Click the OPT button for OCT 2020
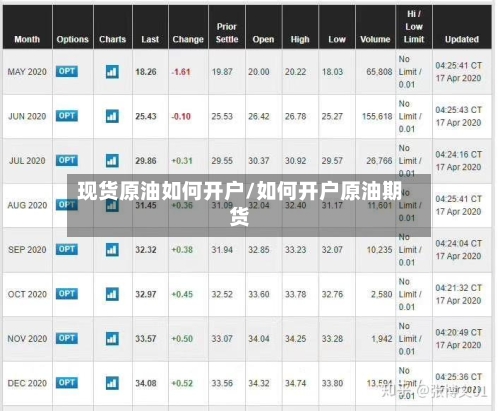 click(x=67, y=294)
